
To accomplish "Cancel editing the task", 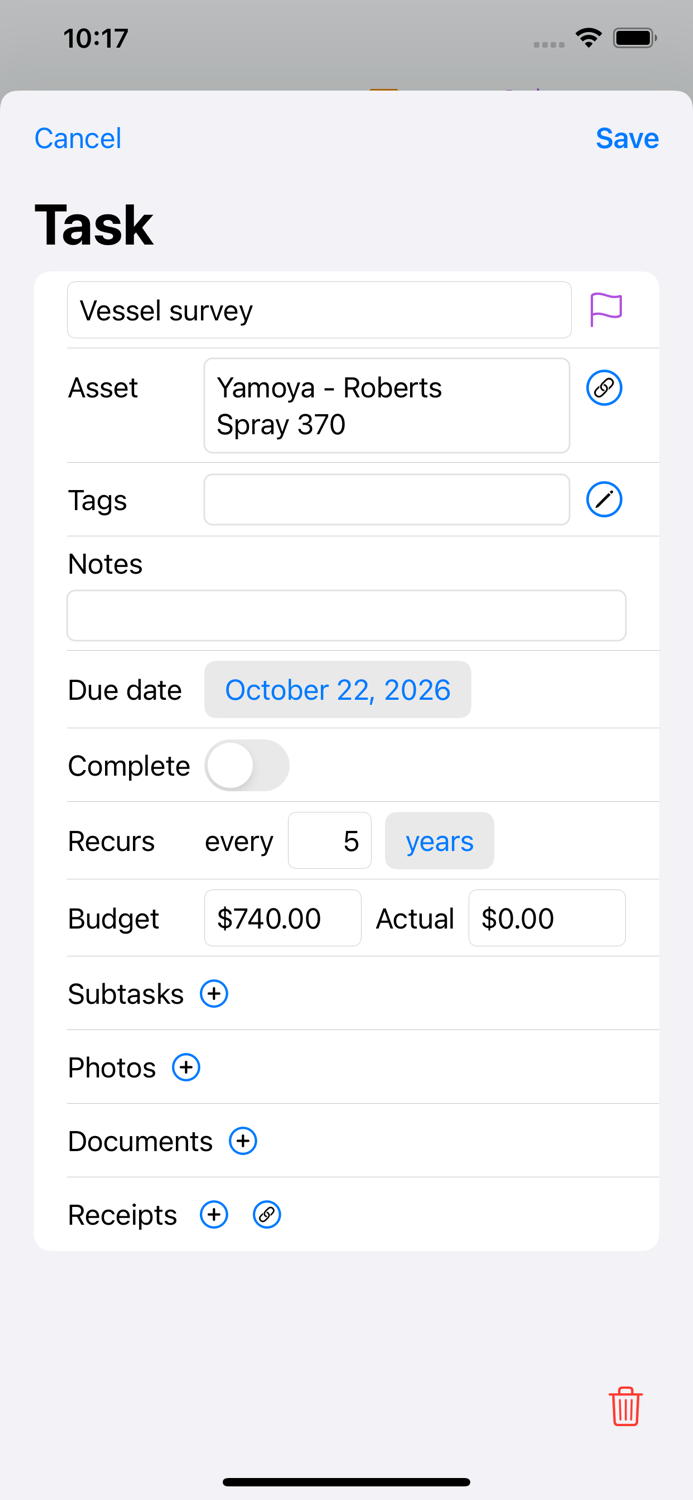I will pos(77,138).
